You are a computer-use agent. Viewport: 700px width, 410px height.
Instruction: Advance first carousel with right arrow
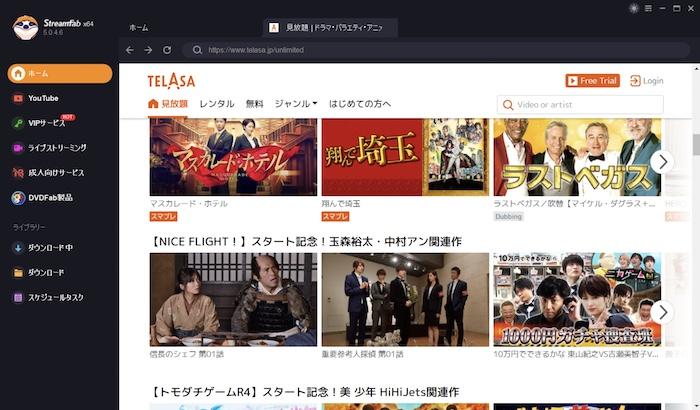[662, 162]
